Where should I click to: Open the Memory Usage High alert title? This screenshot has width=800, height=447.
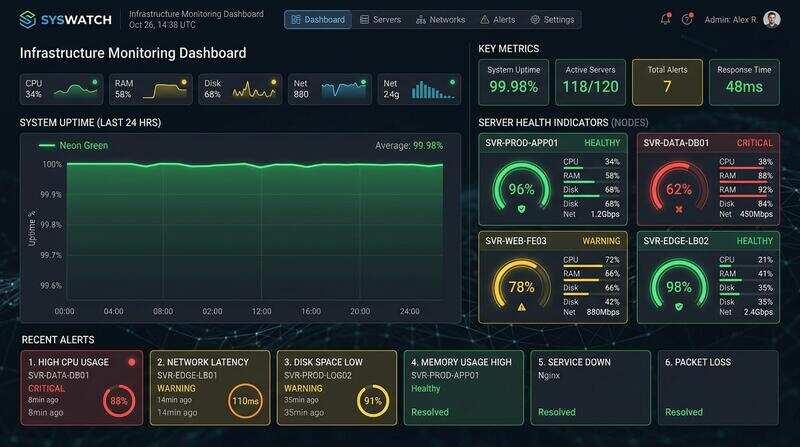click(461, 362)
